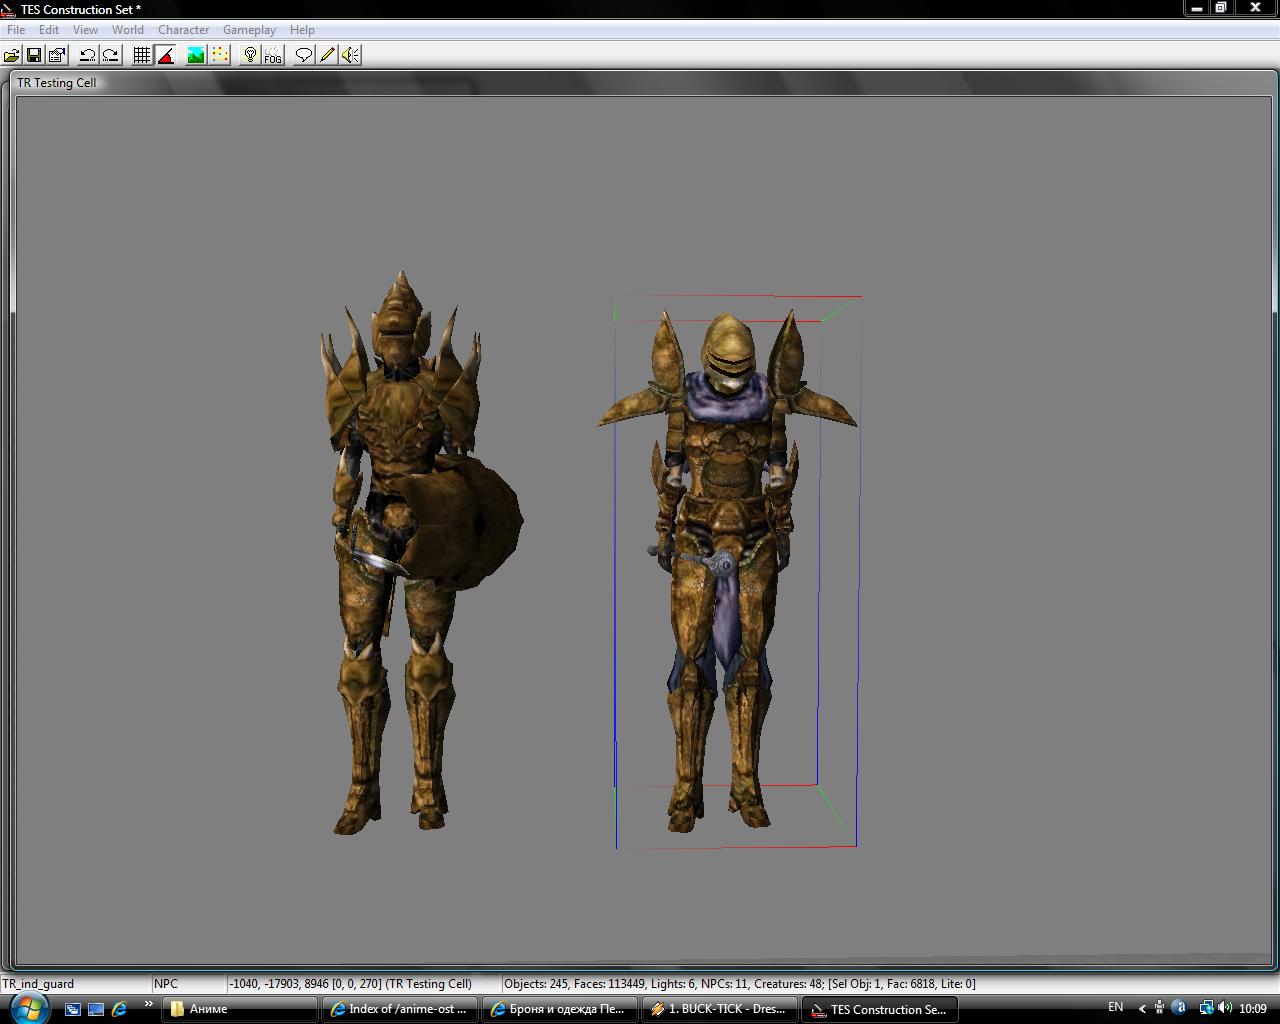
Task: Open the Preferences toolbar icon
Action: tap(57, 55)
